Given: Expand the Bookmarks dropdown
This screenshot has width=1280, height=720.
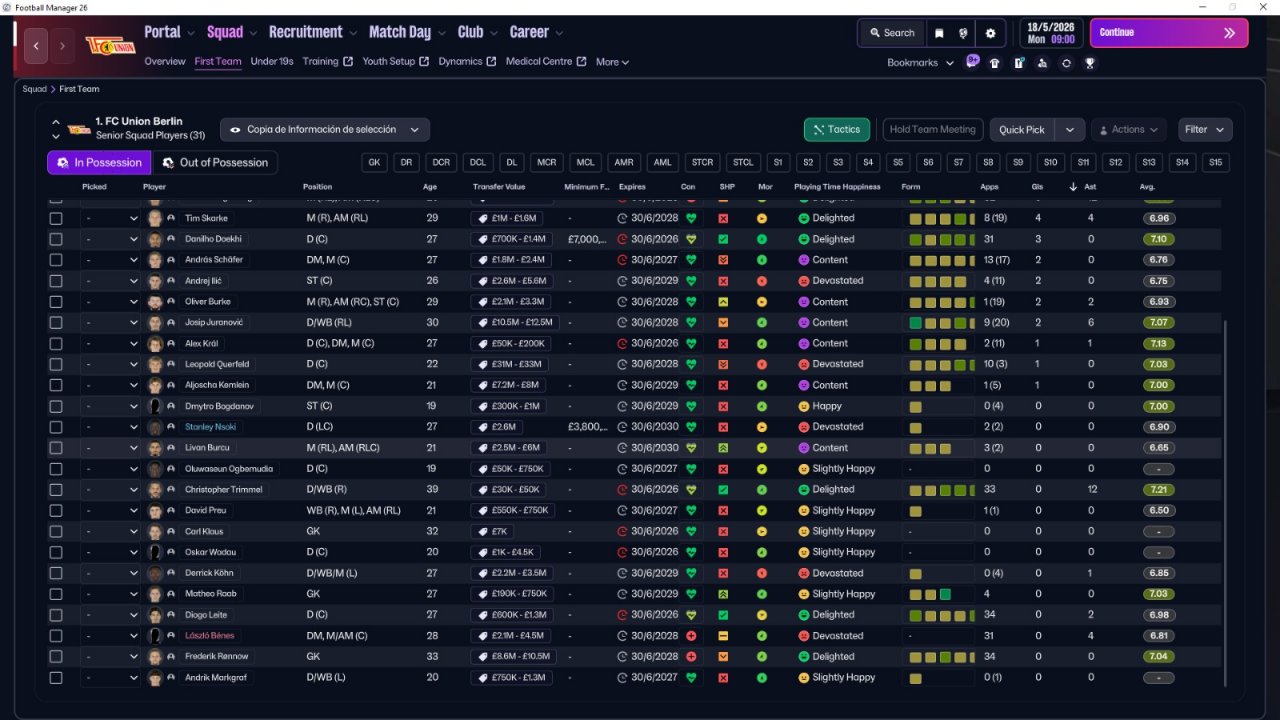Looking at the screenshot, I should coord(920,63).
